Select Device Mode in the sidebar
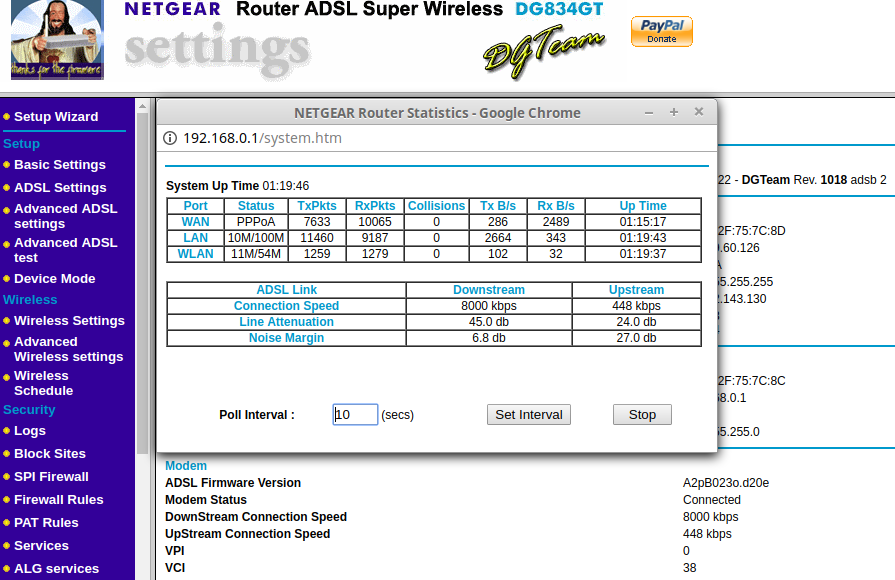Screen dimensions: 895x580 click(x=55, y=279)
